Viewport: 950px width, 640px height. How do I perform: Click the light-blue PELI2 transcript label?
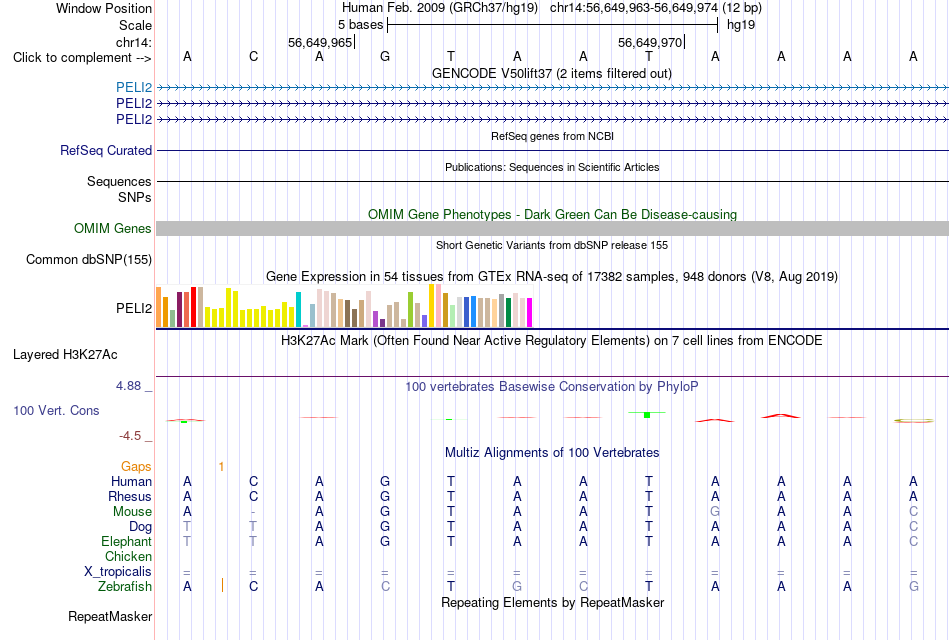click(x=134, y=87)
